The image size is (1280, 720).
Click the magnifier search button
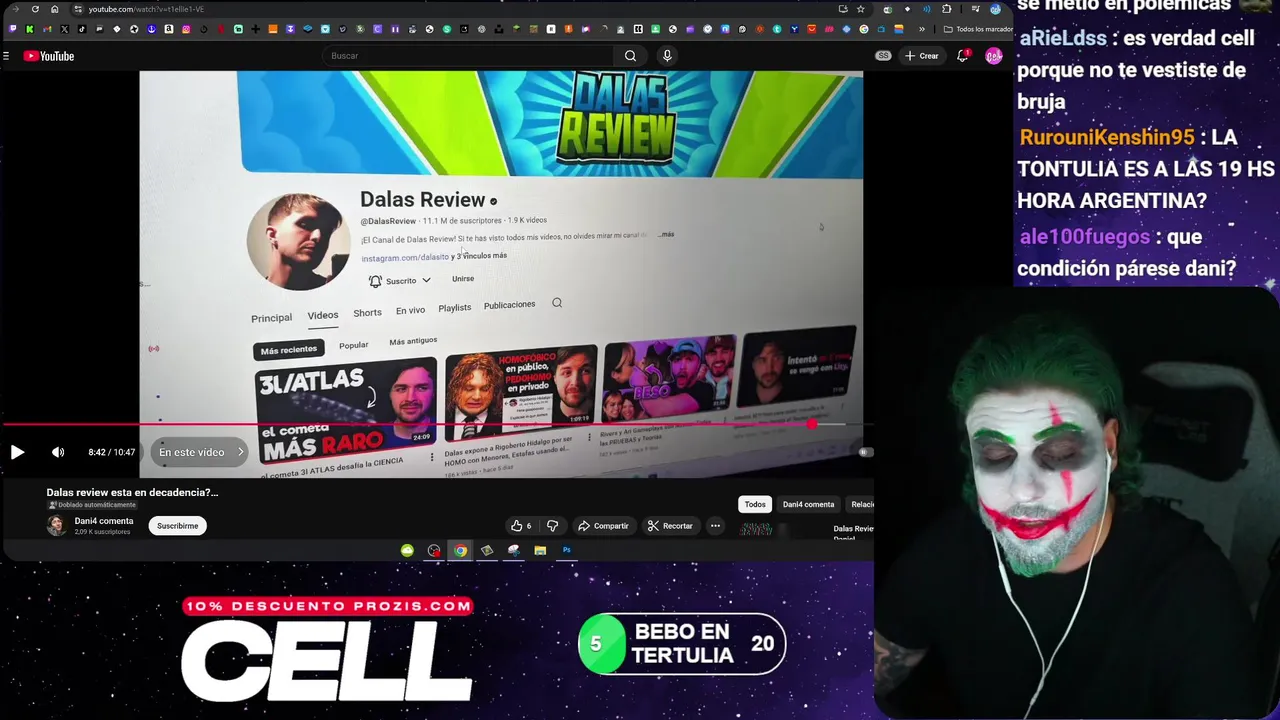click(x=630, y=56)
